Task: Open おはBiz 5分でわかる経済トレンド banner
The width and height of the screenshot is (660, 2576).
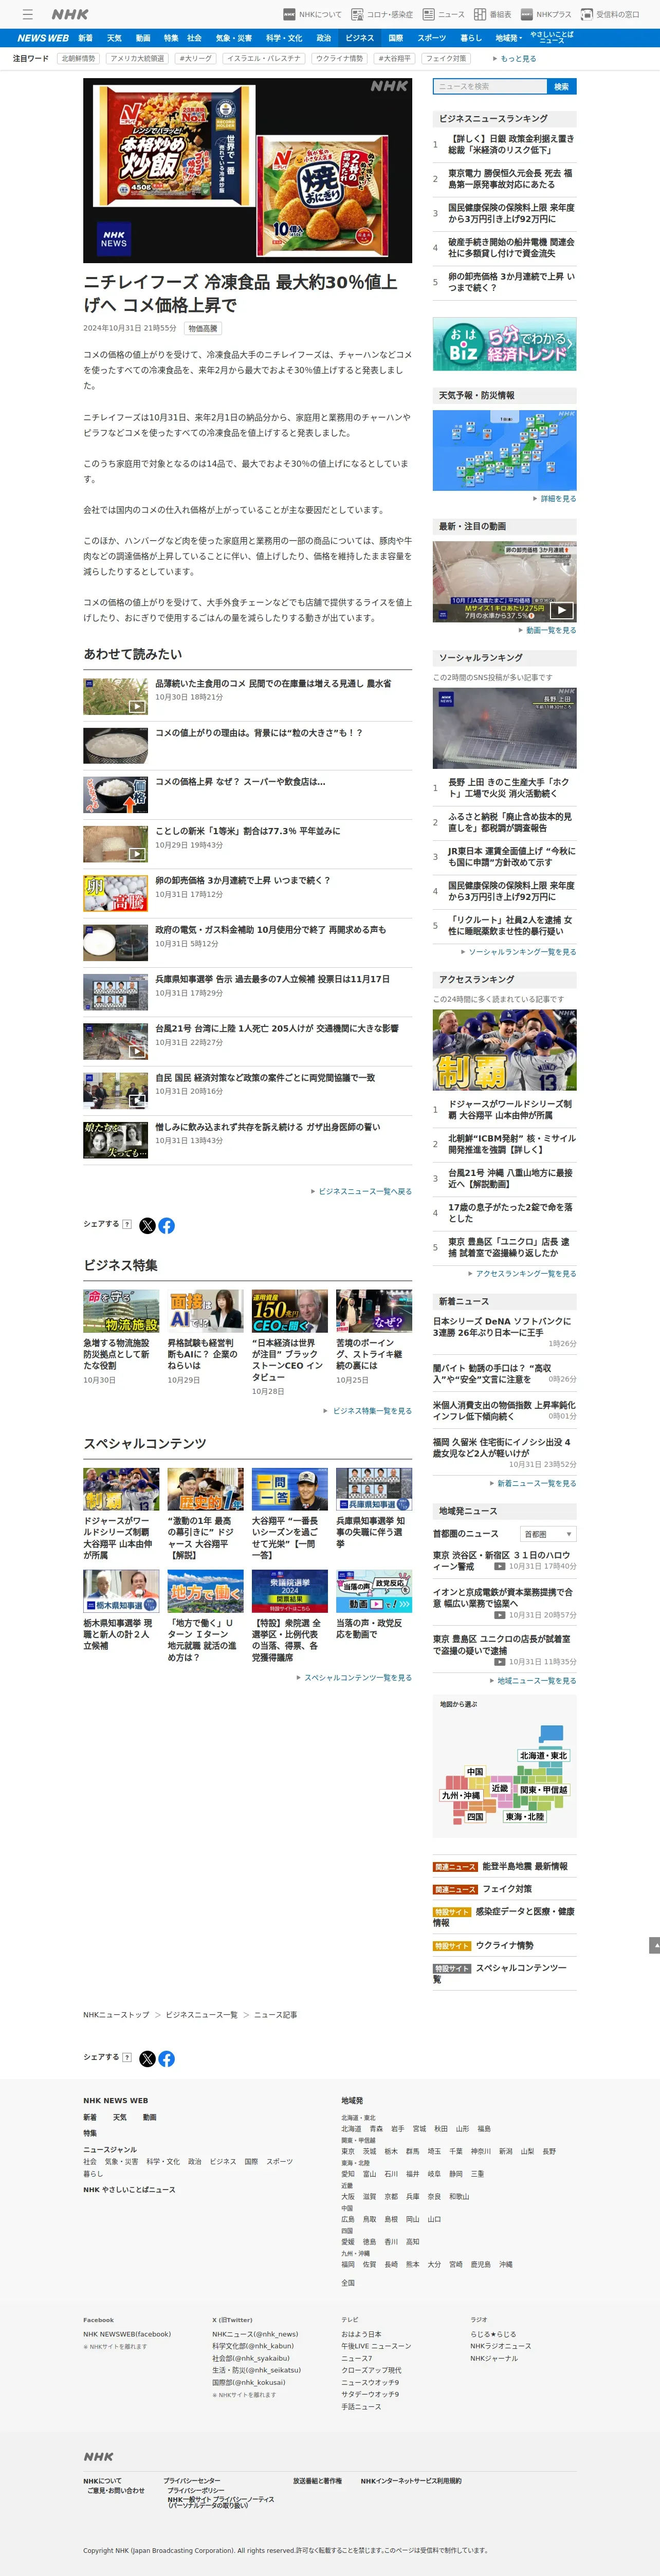Action: point(504,344)
